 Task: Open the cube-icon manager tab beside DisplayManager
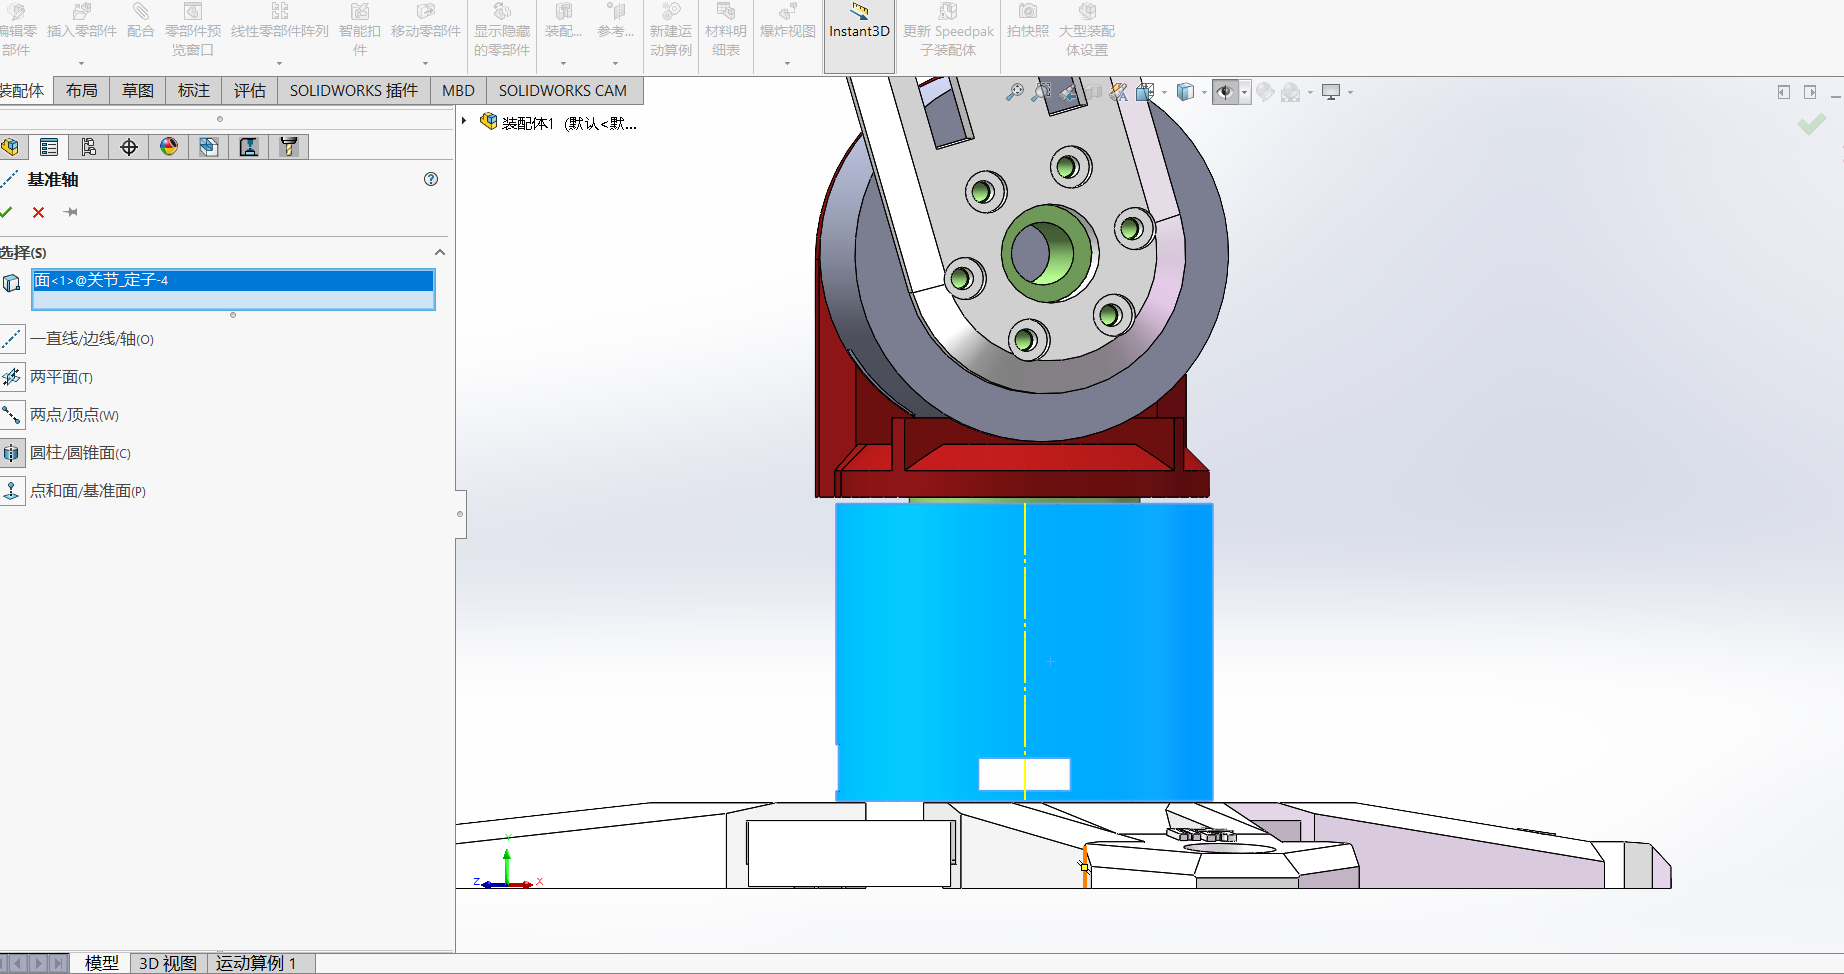[208, 147]
